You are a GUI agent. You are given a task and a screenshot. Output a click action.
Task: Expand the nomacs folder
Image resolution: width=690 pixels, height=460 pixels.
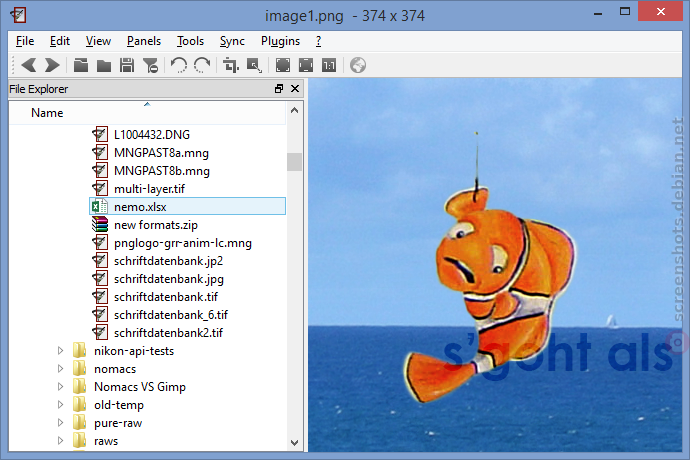[60, 368]
